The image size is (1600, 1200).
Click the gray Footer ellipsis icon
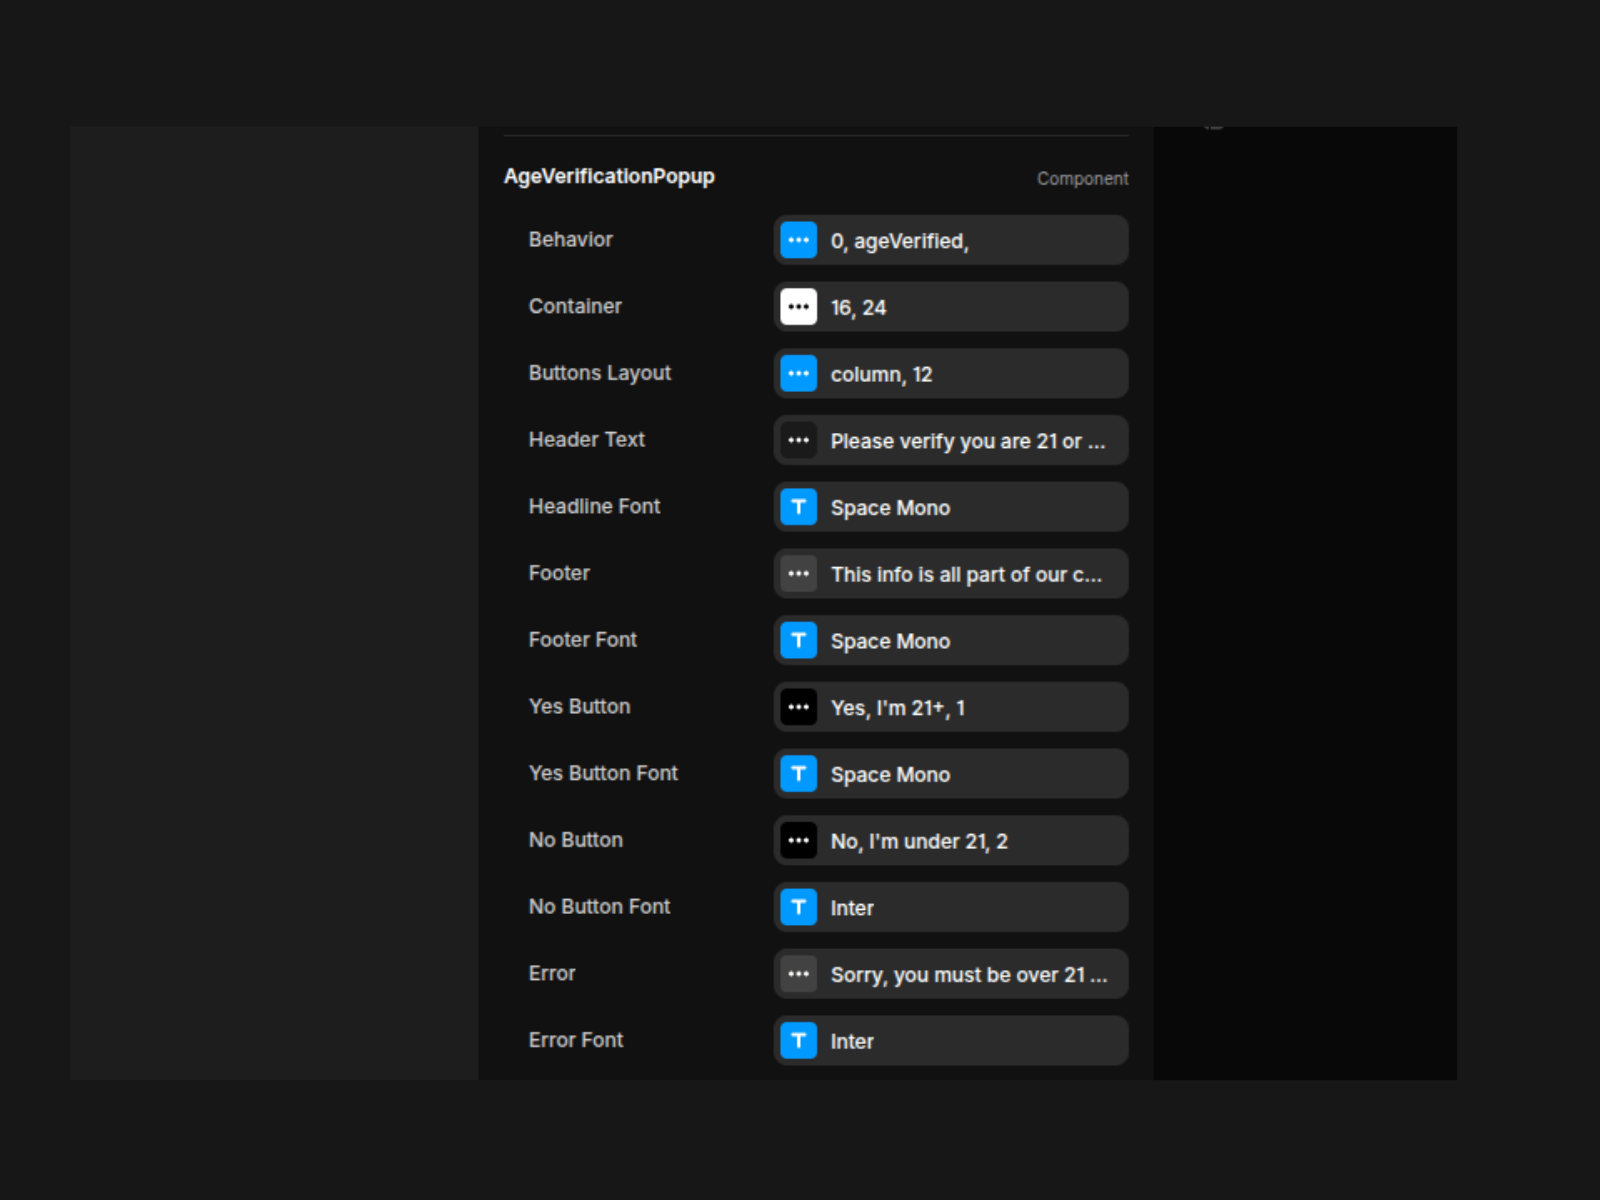[798, 574]
